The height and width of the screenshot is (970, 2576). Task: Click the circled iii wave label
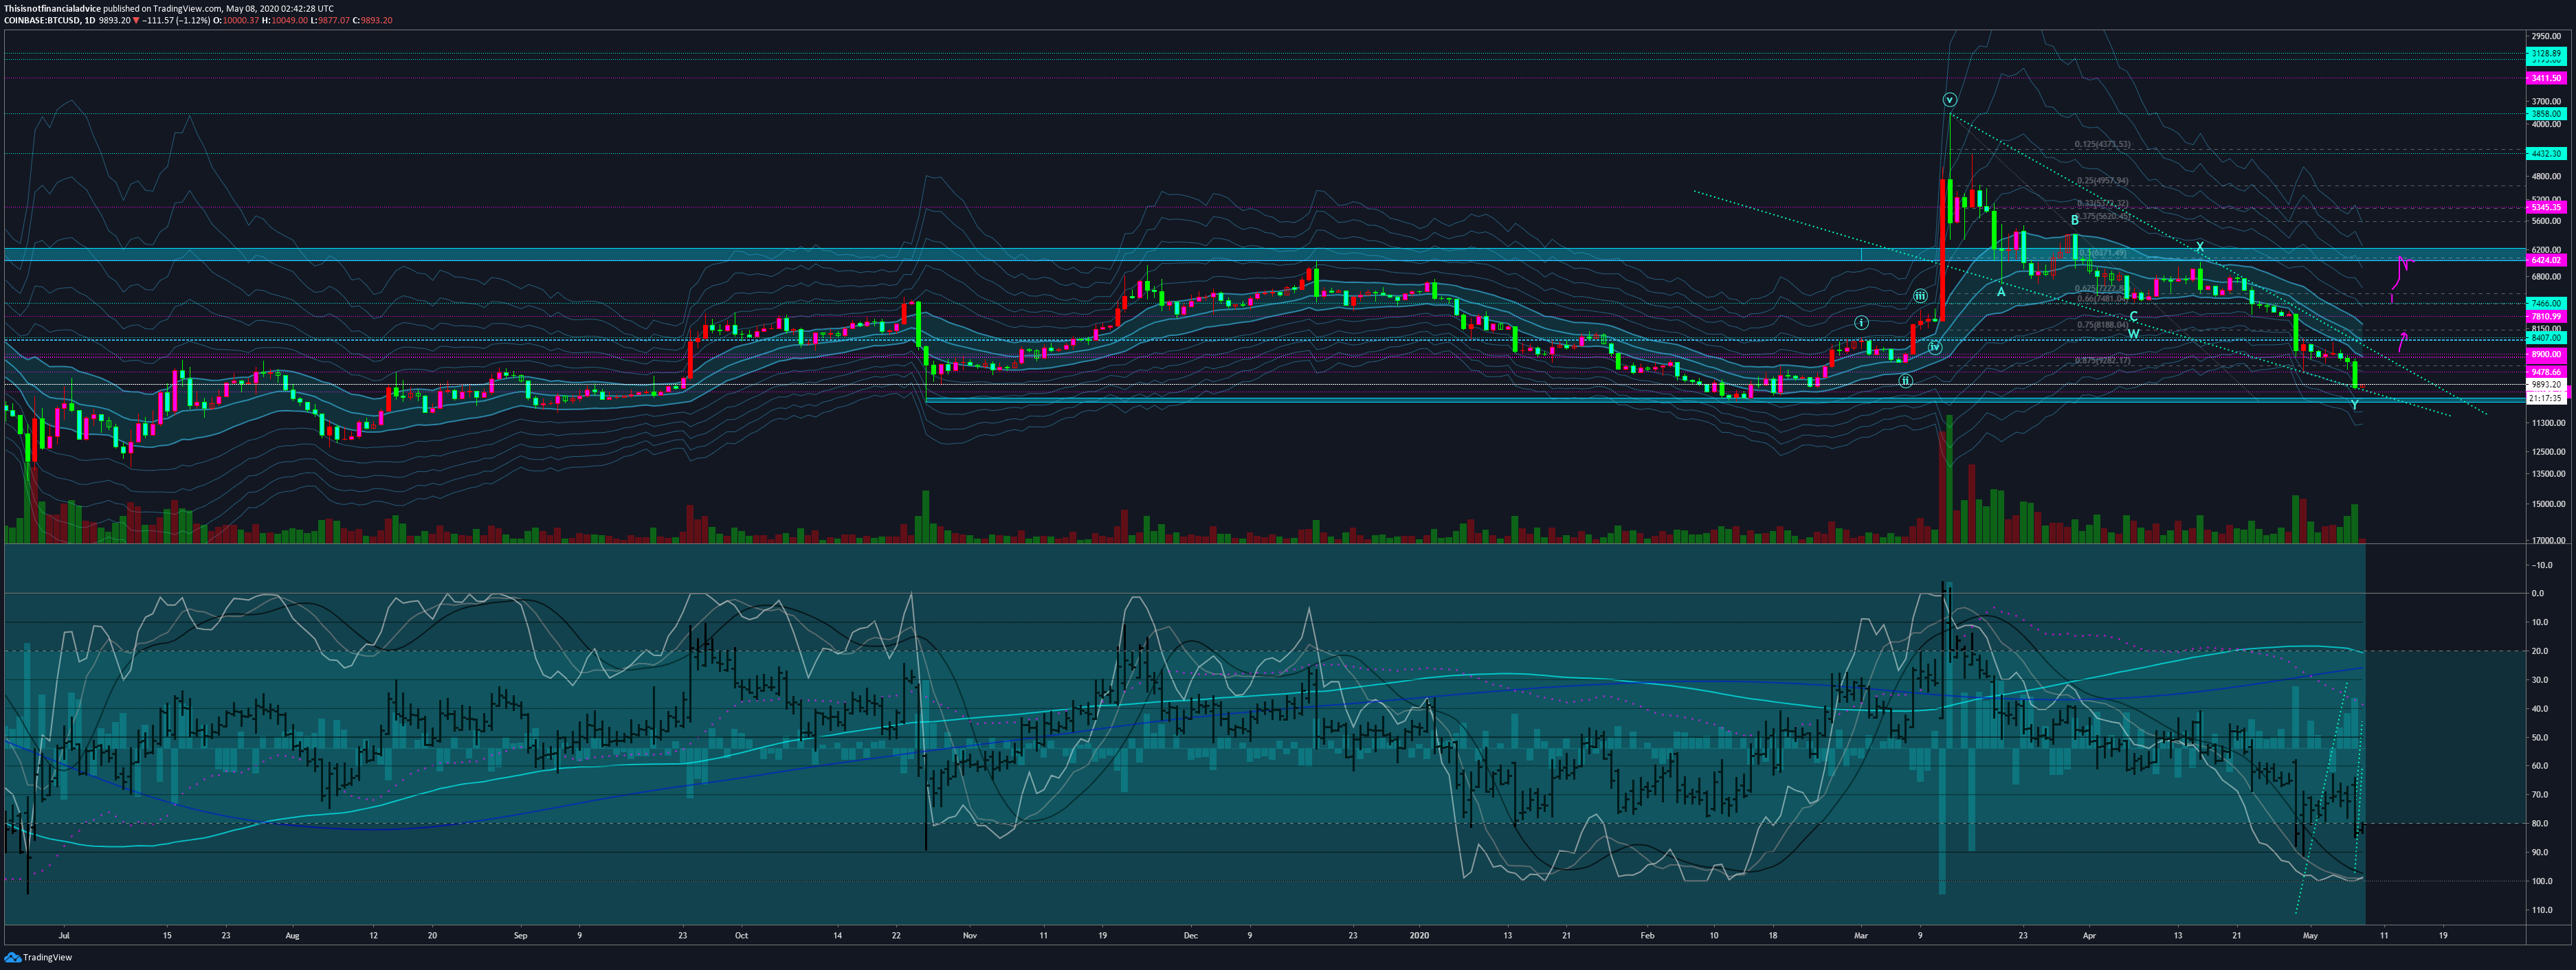tap(1920, 296)
